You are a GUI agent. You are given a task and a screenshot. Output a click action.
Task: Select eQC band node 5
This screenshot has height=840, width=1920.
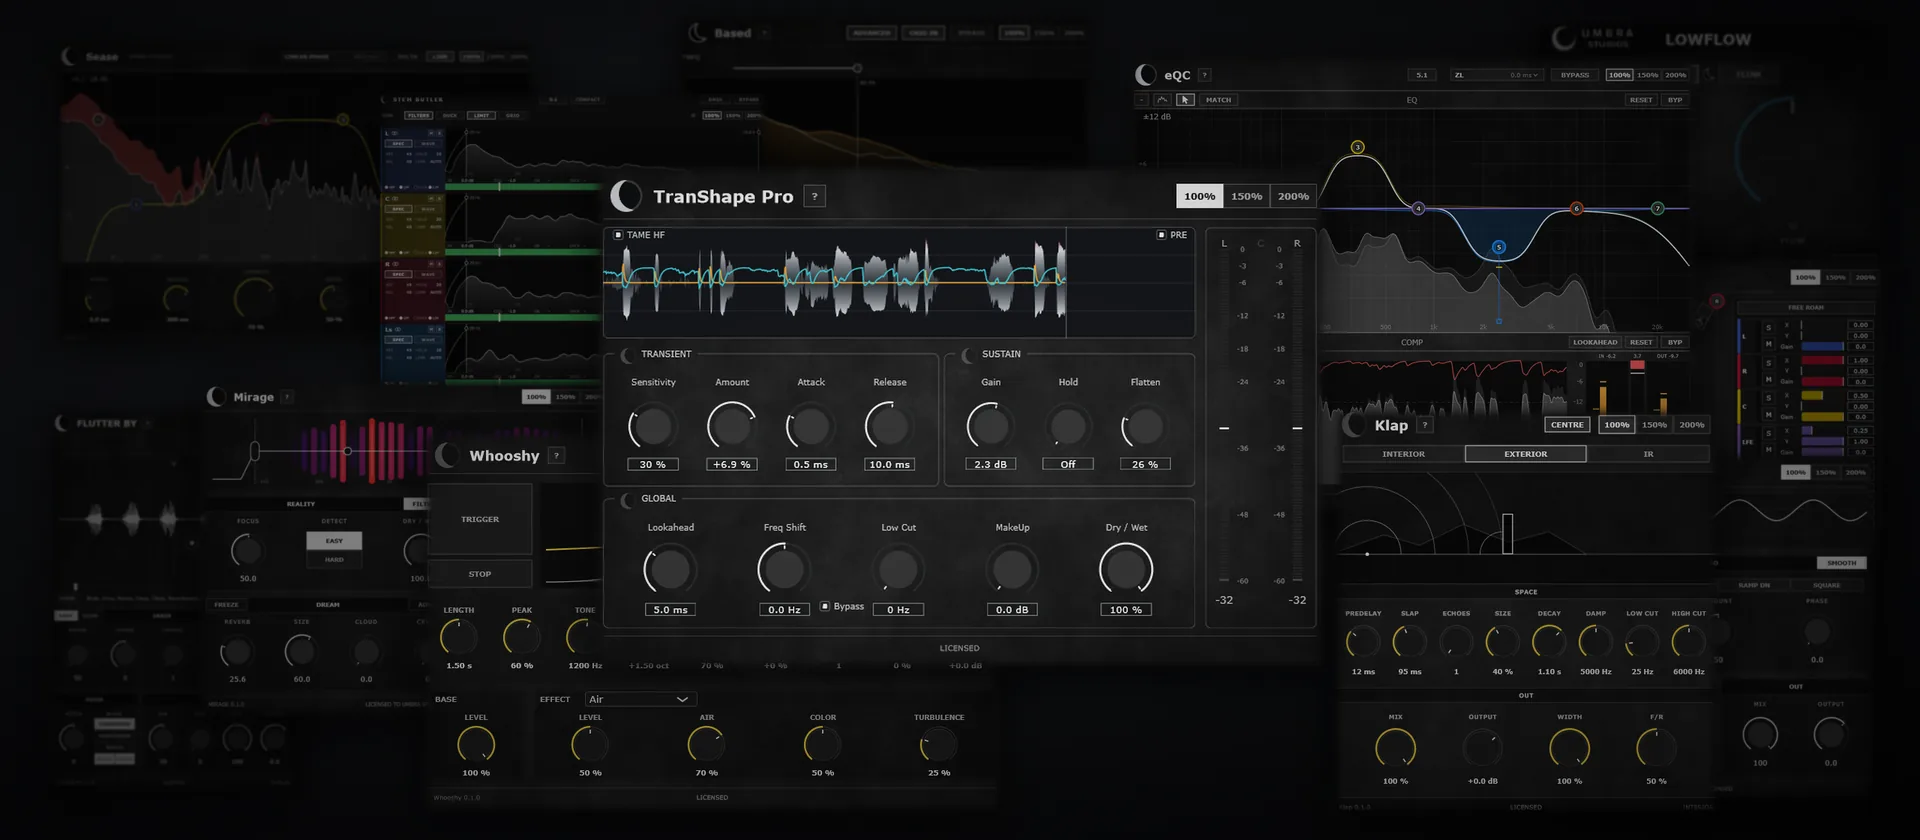tap(1499, 247)
